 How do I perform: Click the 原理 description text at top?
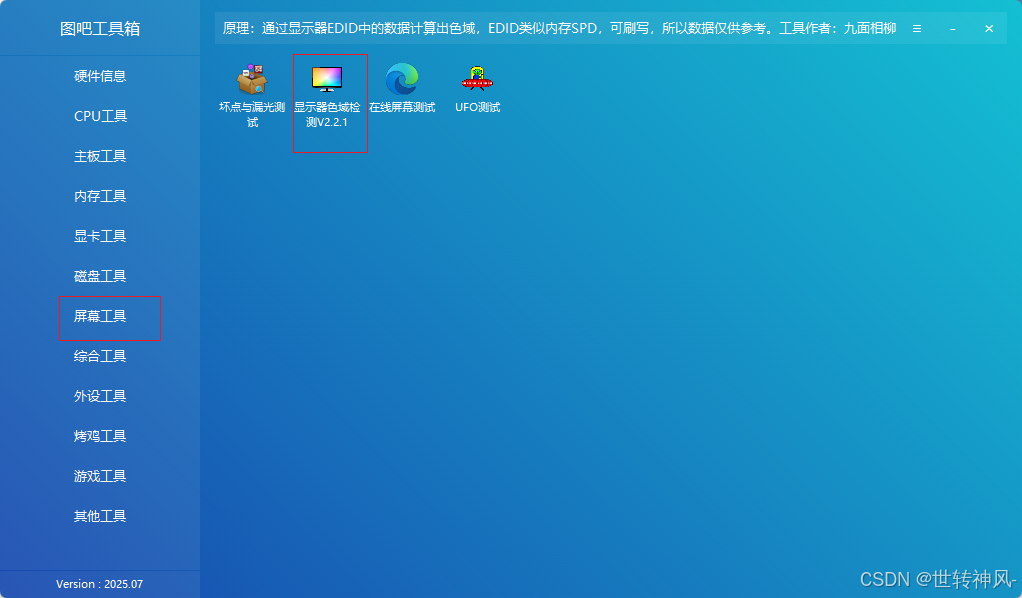tap(559, 29)
